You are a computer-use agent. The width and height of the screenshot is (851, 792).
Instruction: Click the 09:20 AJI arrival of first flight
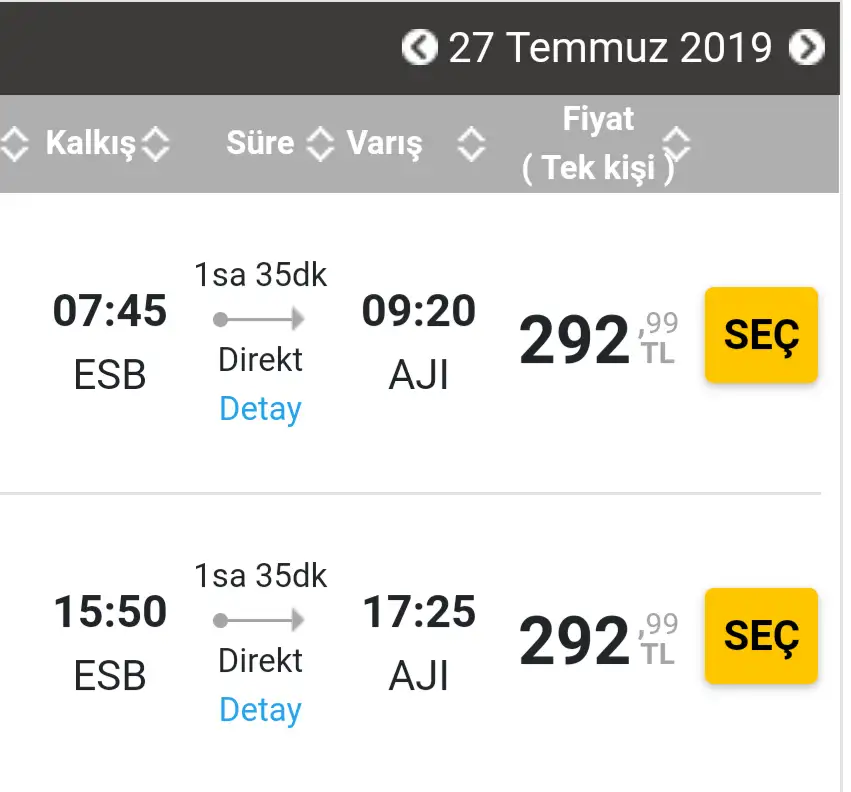pos(419,341)
